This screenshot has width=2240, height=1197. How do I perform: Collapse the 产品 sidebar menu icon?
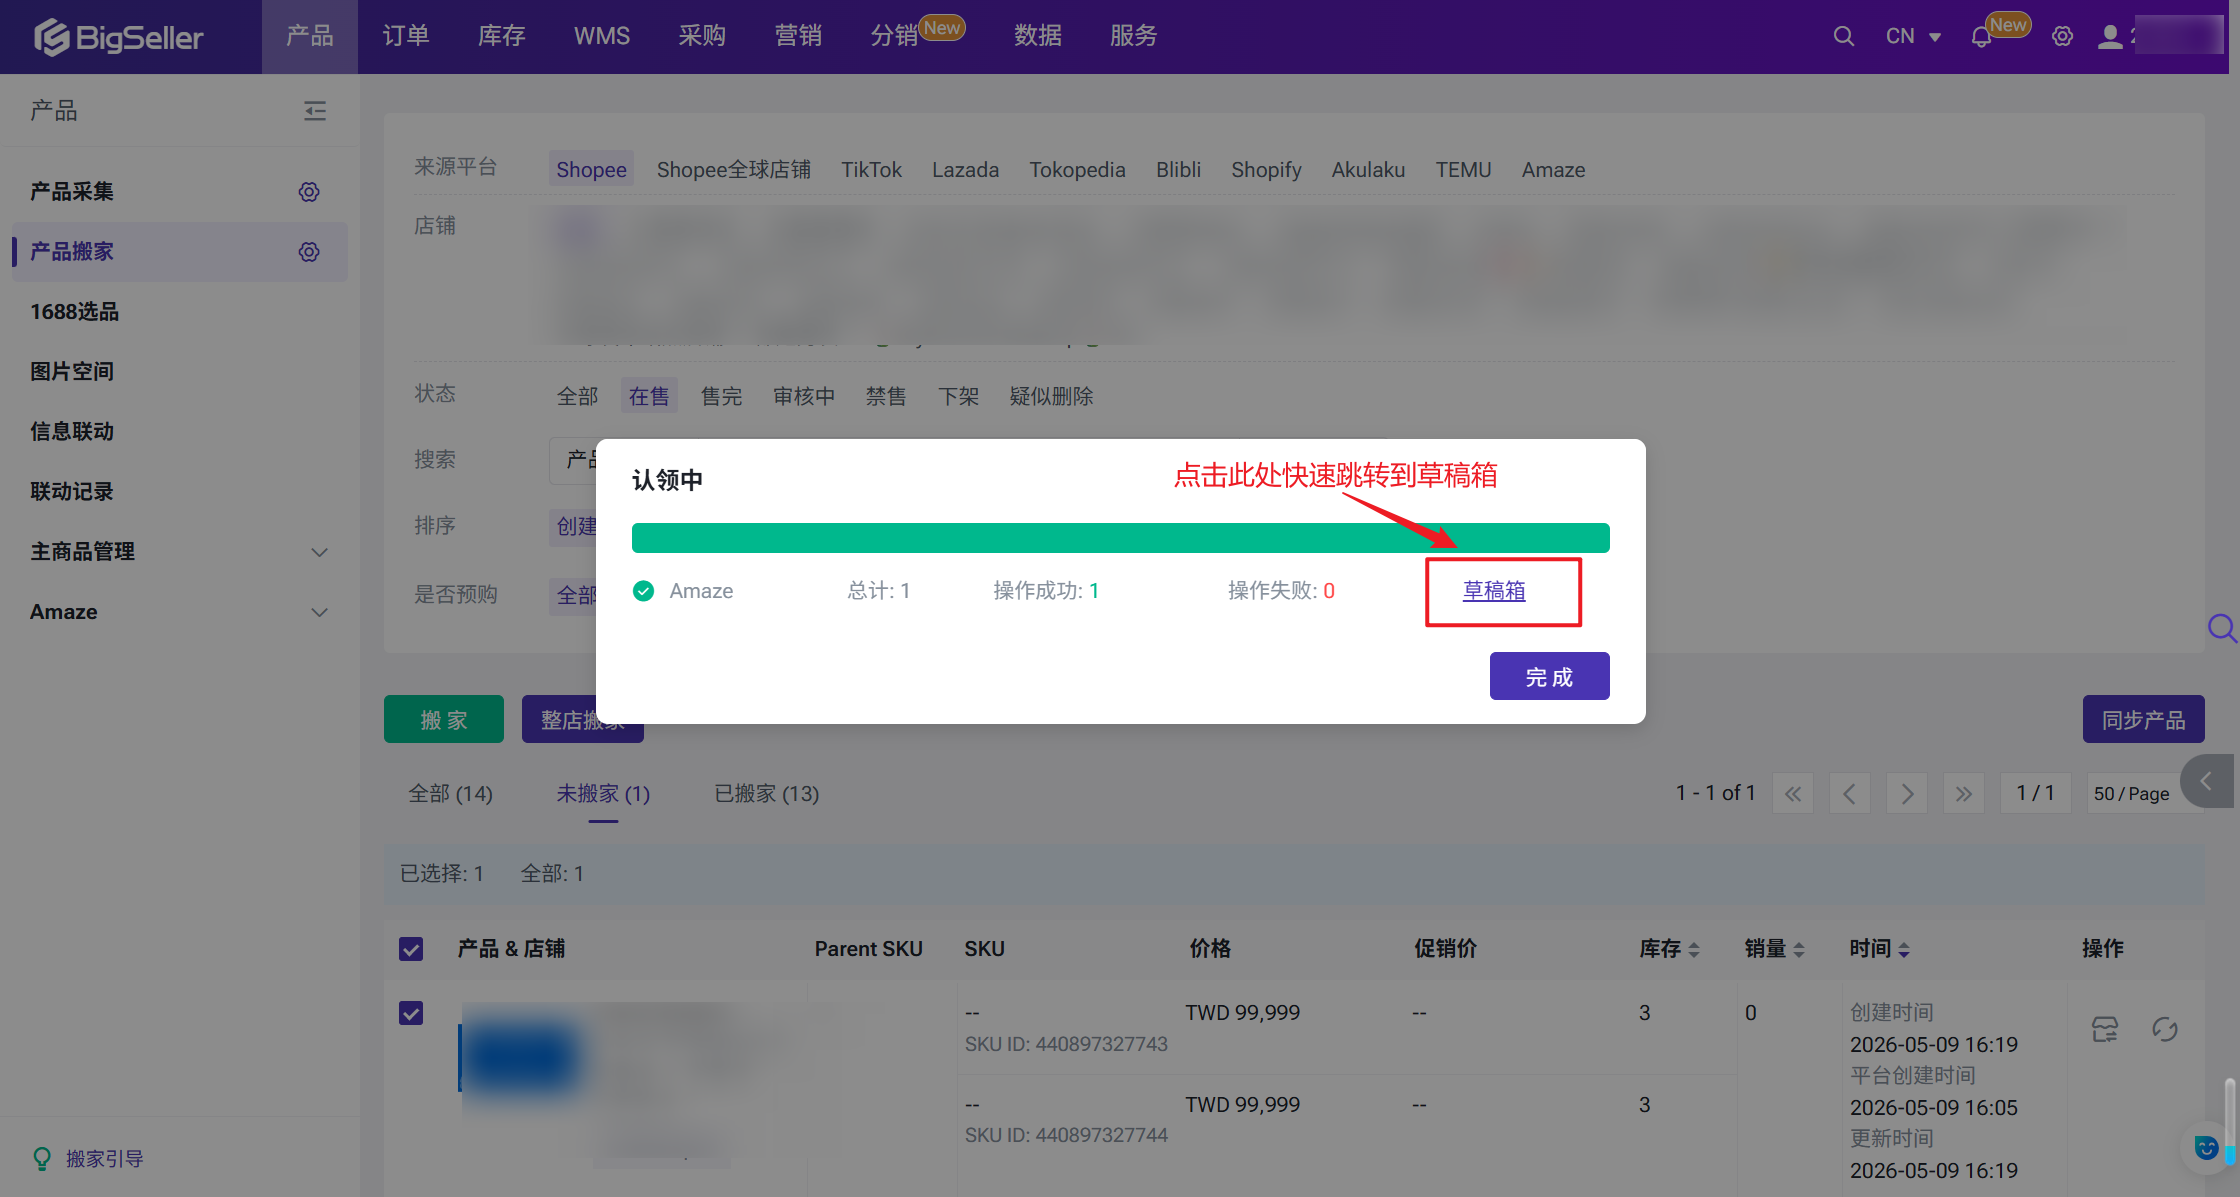315,110
